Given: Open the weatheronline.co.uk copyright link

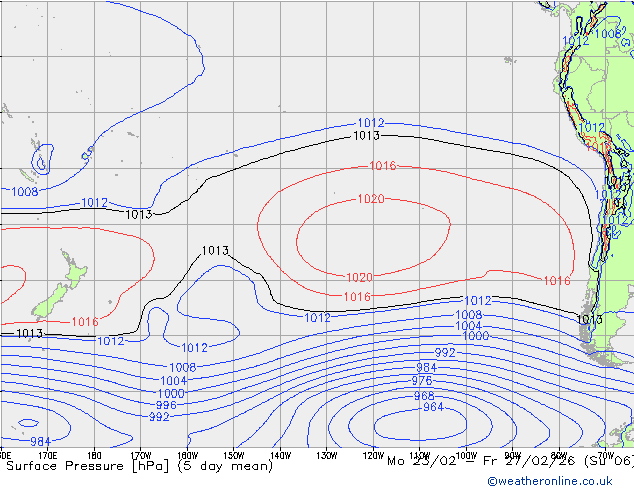Looking at the screenshot, I should coord(550,481).
